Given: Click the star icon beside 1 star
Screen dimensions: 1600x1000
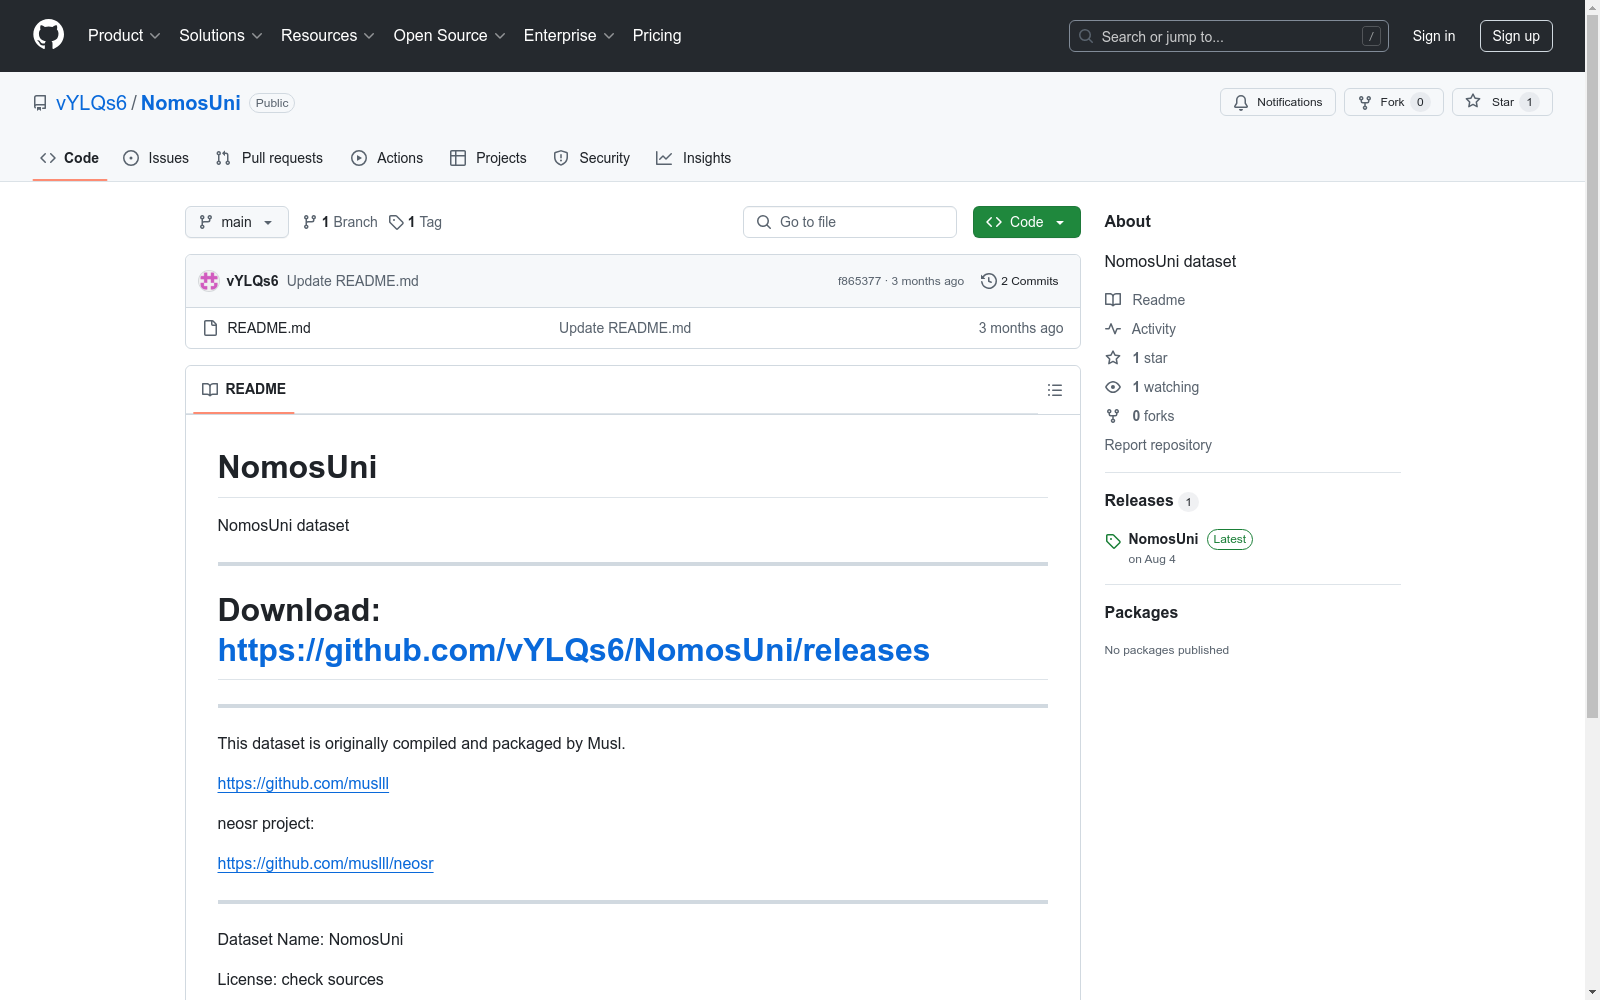Looking at the screenshot, I should (1113, 358).
